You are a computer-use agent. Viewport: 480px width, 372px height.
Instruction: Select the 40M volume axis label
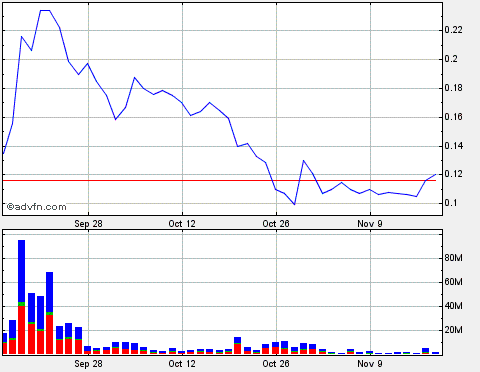[x=453, y=306]
